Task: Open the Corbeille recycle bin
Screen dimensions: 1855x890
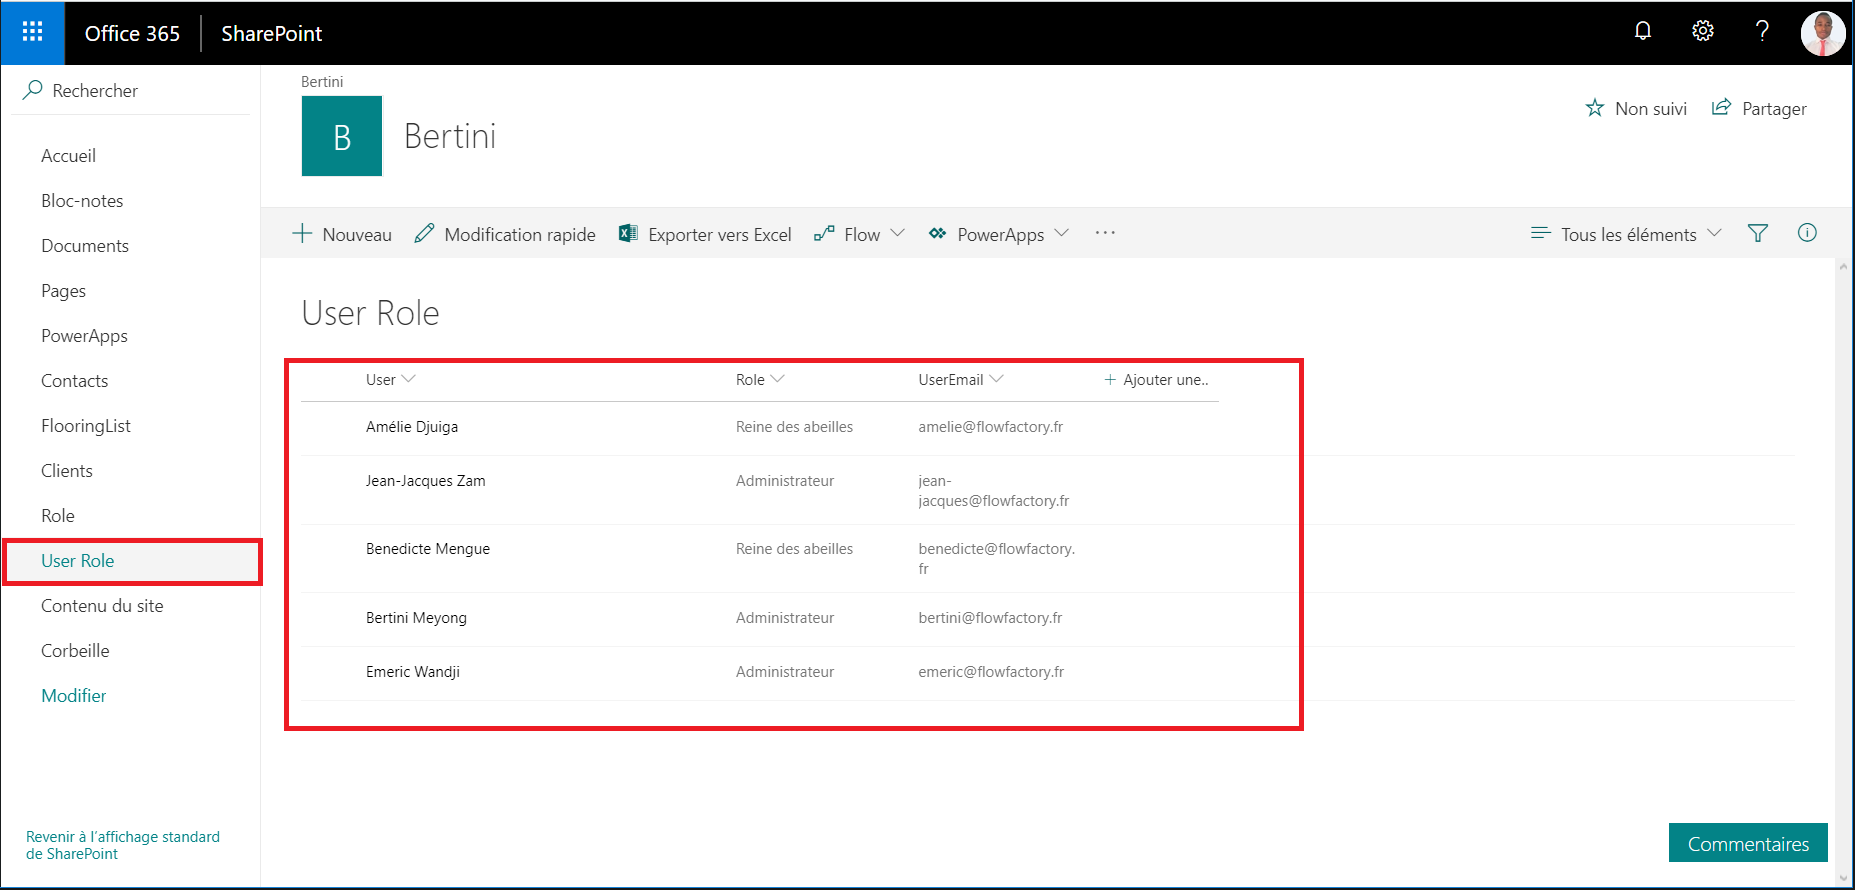Action: [x=75, y=651]
